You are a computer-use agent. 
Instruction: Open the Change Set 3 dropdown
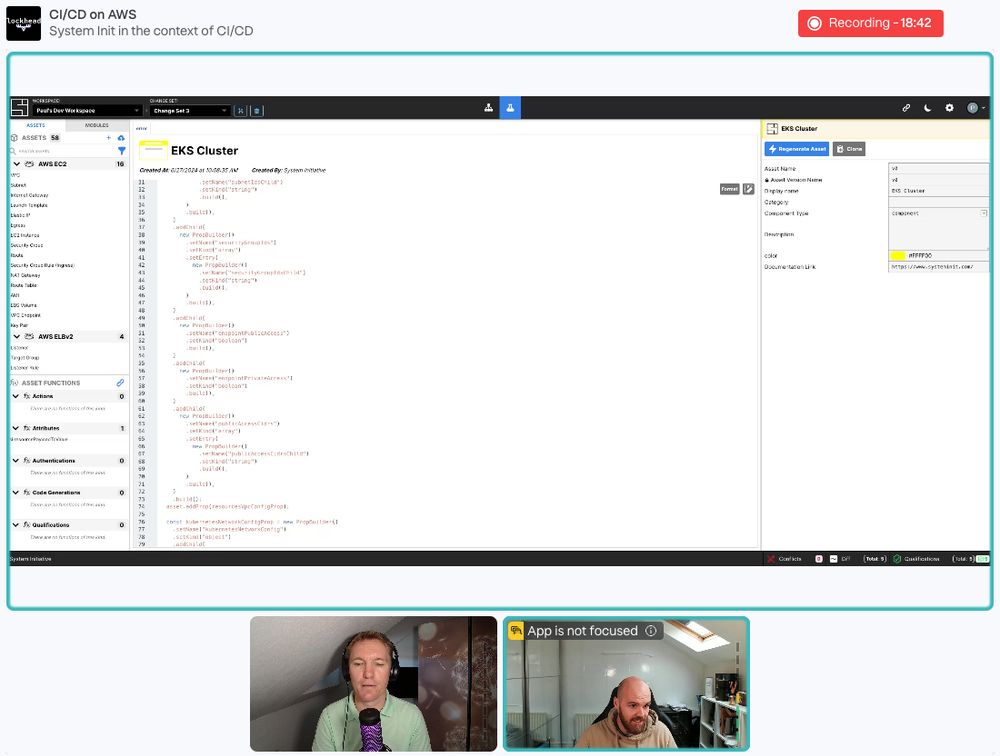tap(189, 110)
